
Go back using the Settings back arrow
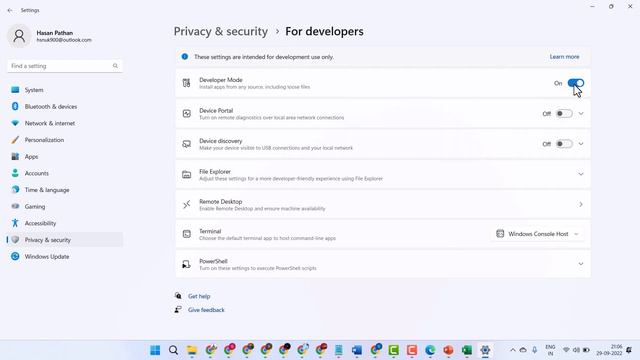[10, 10]
